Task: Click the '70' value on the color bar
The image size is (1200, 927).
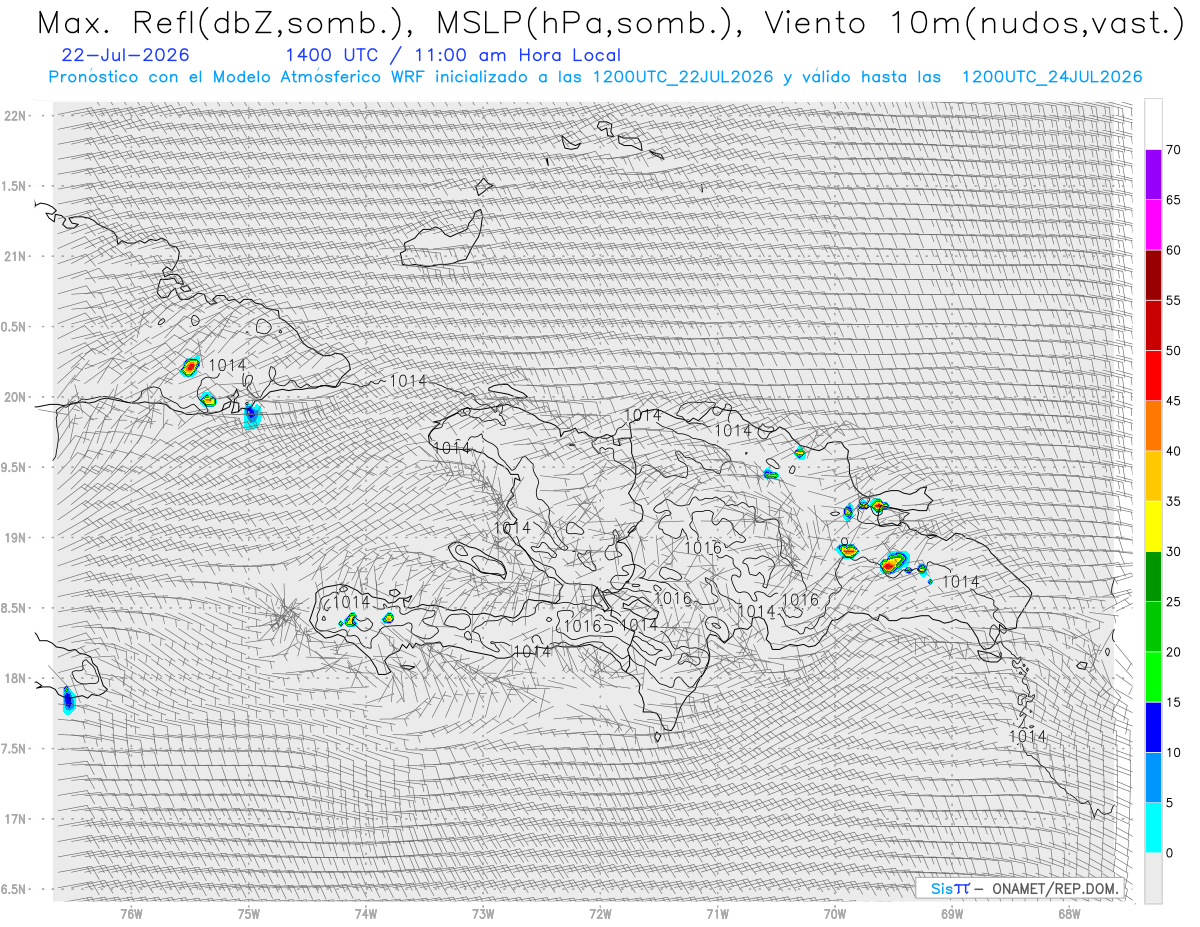Action: point(1174,150)
